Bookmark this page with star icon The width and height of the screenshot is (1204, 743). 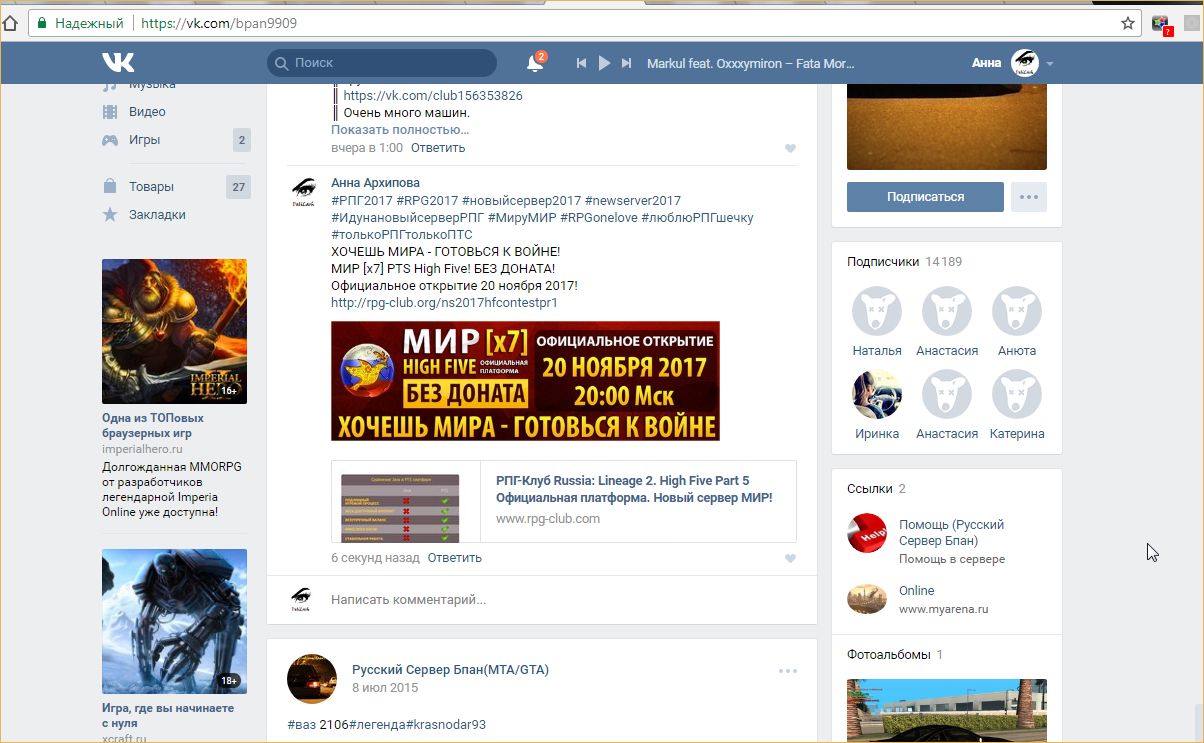1128,23
